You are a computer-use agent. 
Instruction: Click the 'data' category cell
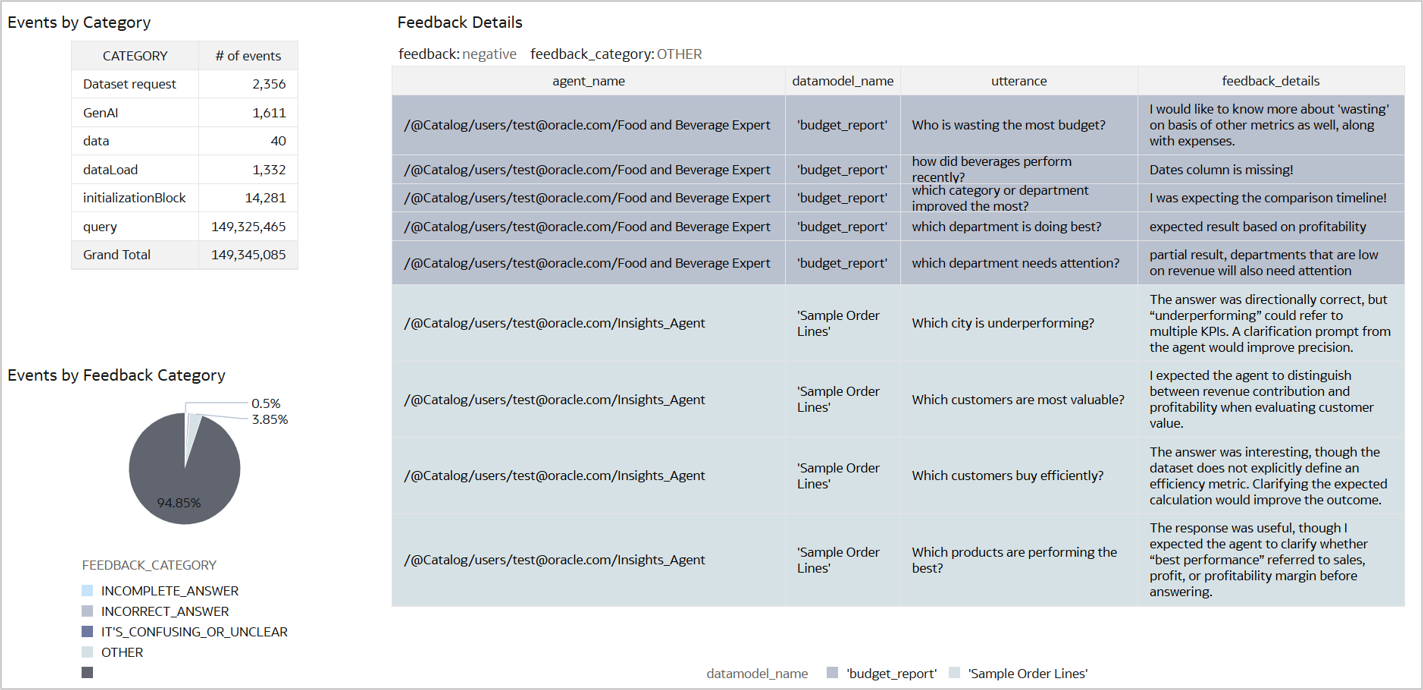135,141
